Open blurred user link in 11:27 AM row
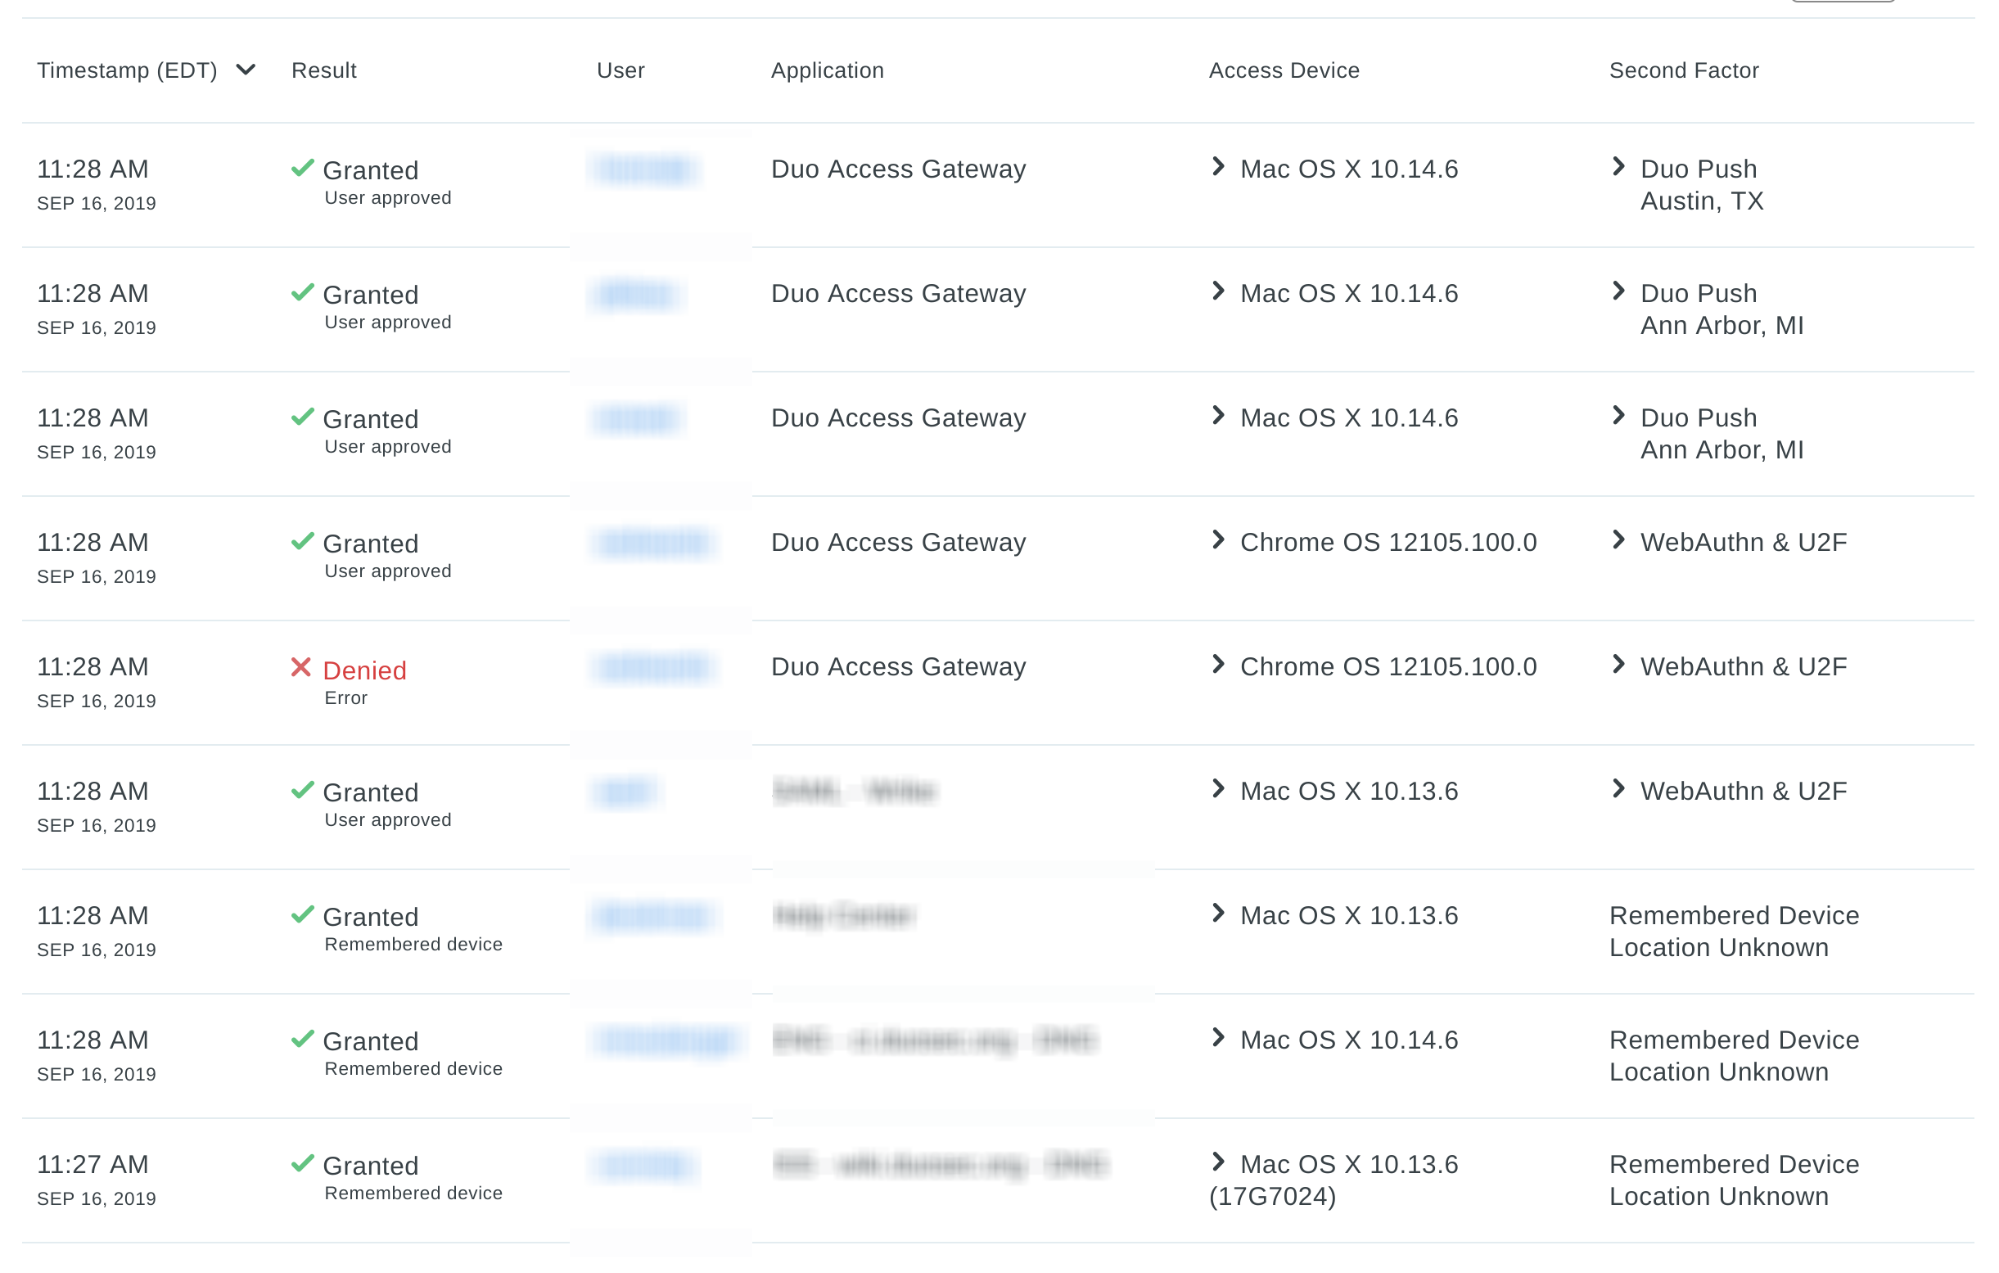1999x1273 pixels. click(x=645, y=1165)
